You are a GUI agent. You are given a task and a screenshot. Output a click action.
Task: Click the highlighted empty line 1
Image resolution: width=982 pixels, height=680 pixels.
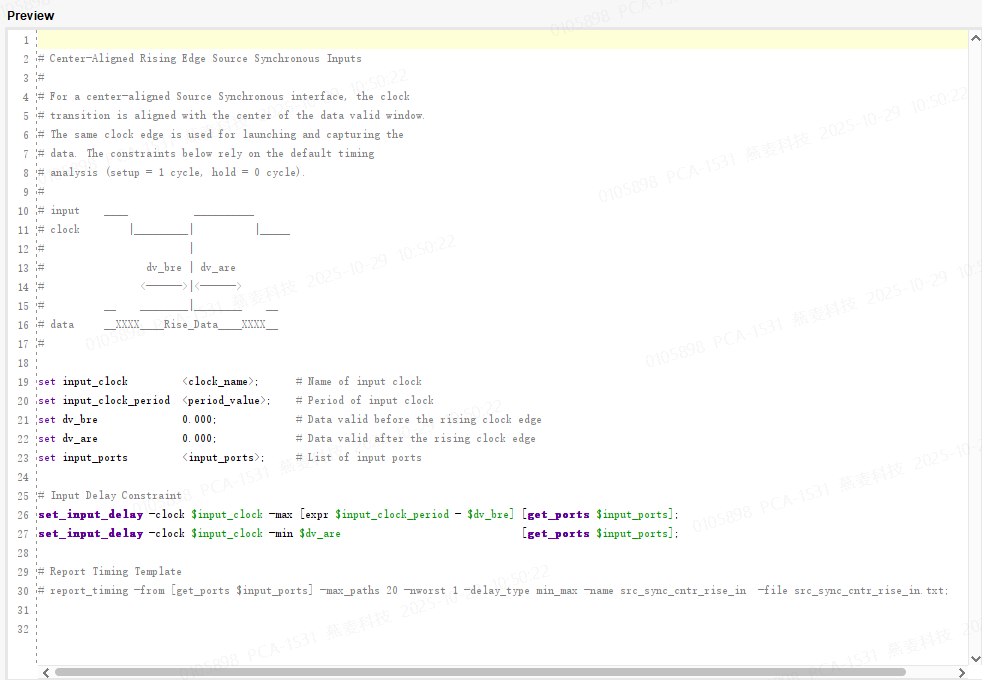(502, 39)
